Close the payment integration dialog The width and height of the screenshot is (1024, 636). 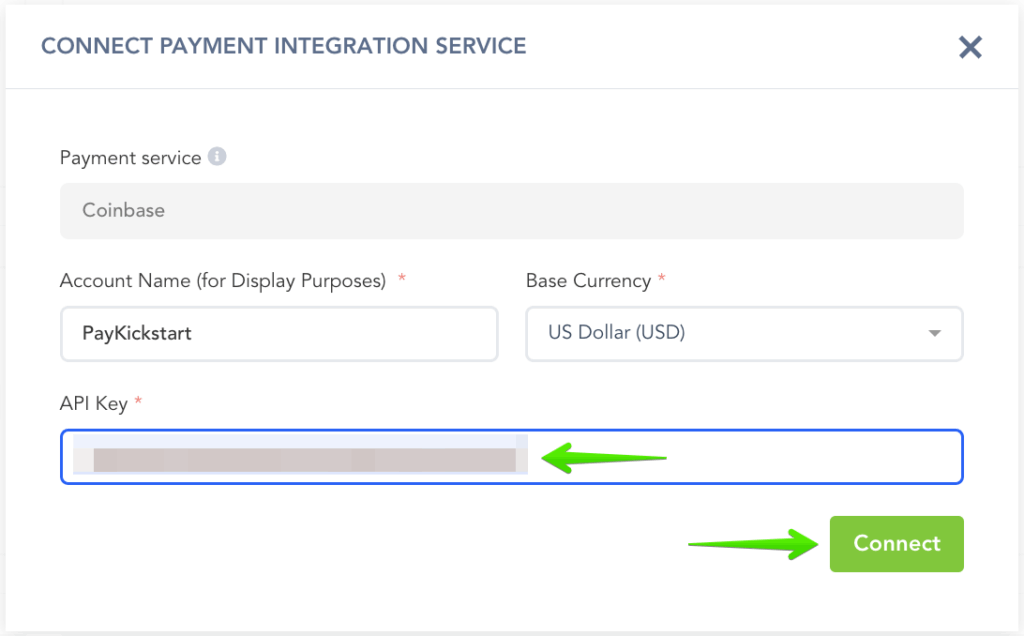click(970, 47)
